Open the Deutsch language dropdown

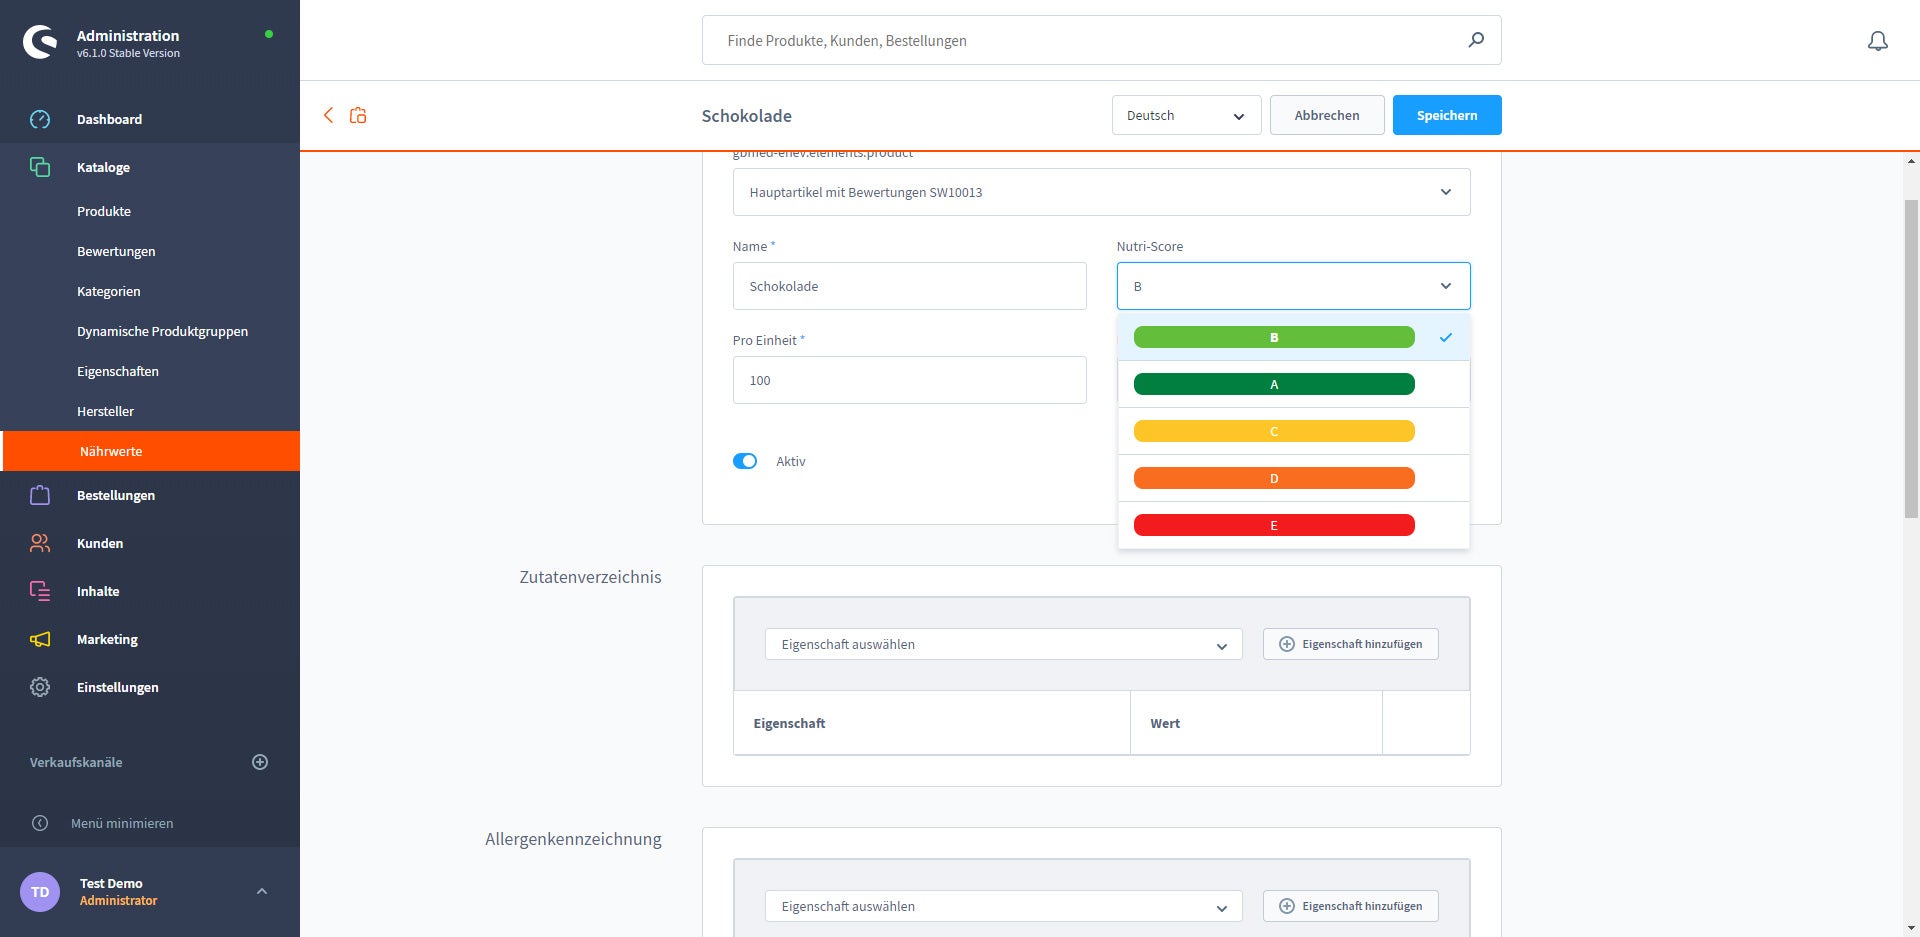pos(1186,115)
